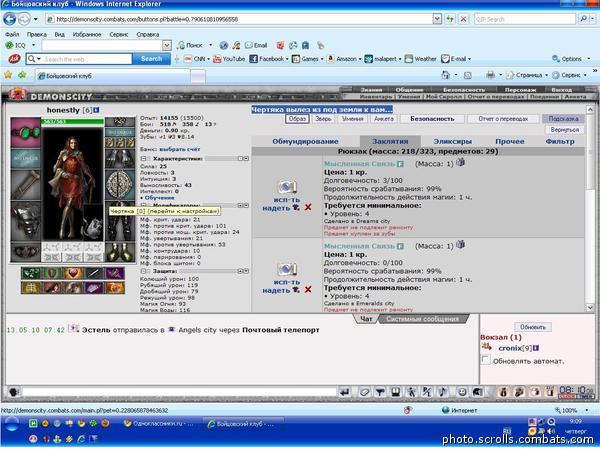Click the Зверь button
Viewport: 600px width, 450px height.
323,119
